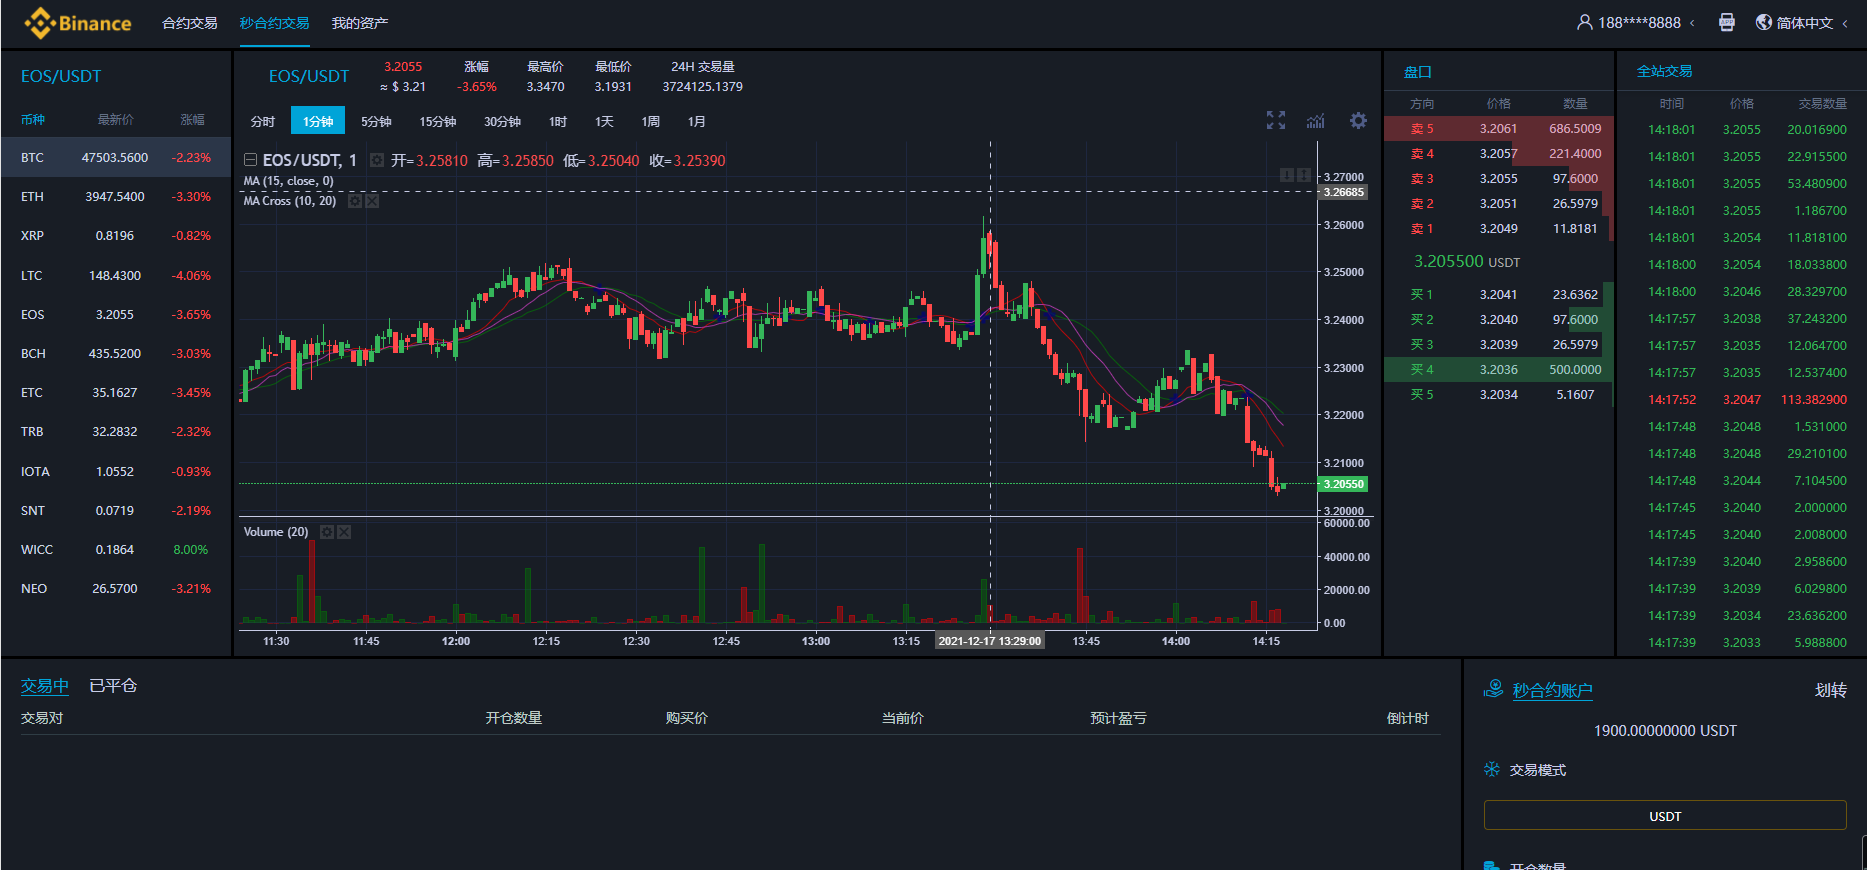Select the XRP row in coin list
Screen dimensions: 1867x870
[116, 235]
